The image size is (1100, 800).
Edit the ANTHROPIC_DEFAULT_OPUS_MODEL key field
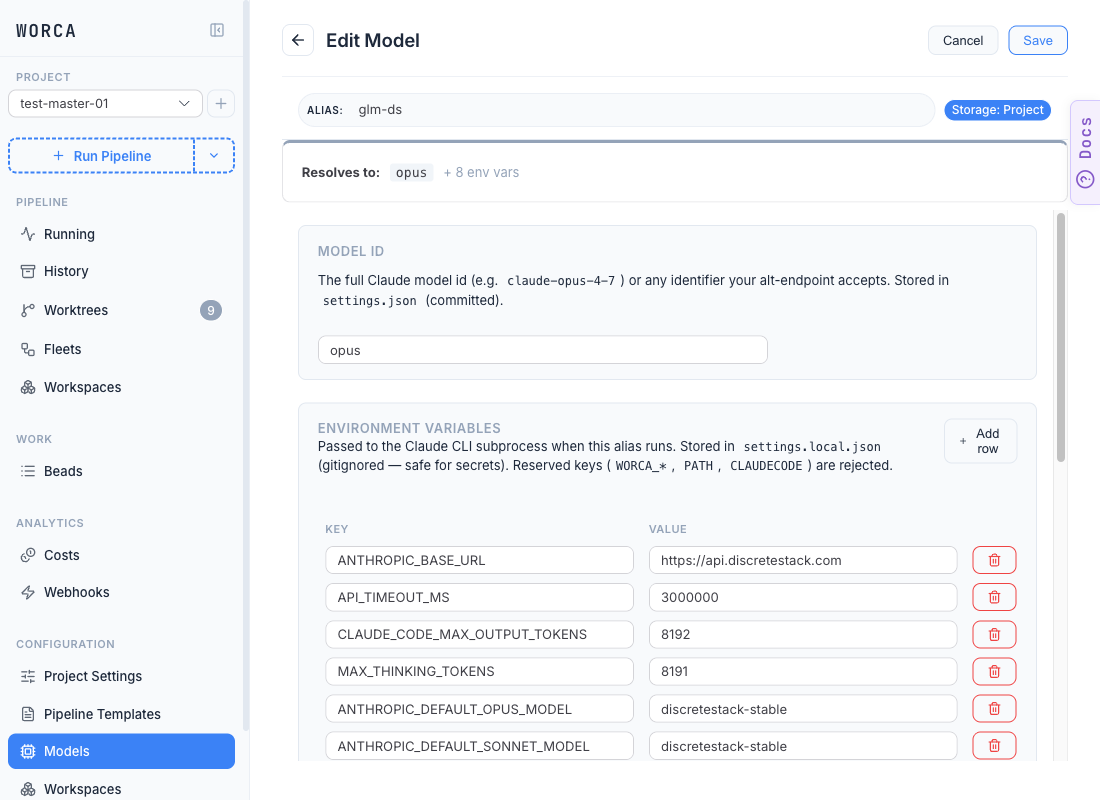pyautogui.click(x=479, y=709)
